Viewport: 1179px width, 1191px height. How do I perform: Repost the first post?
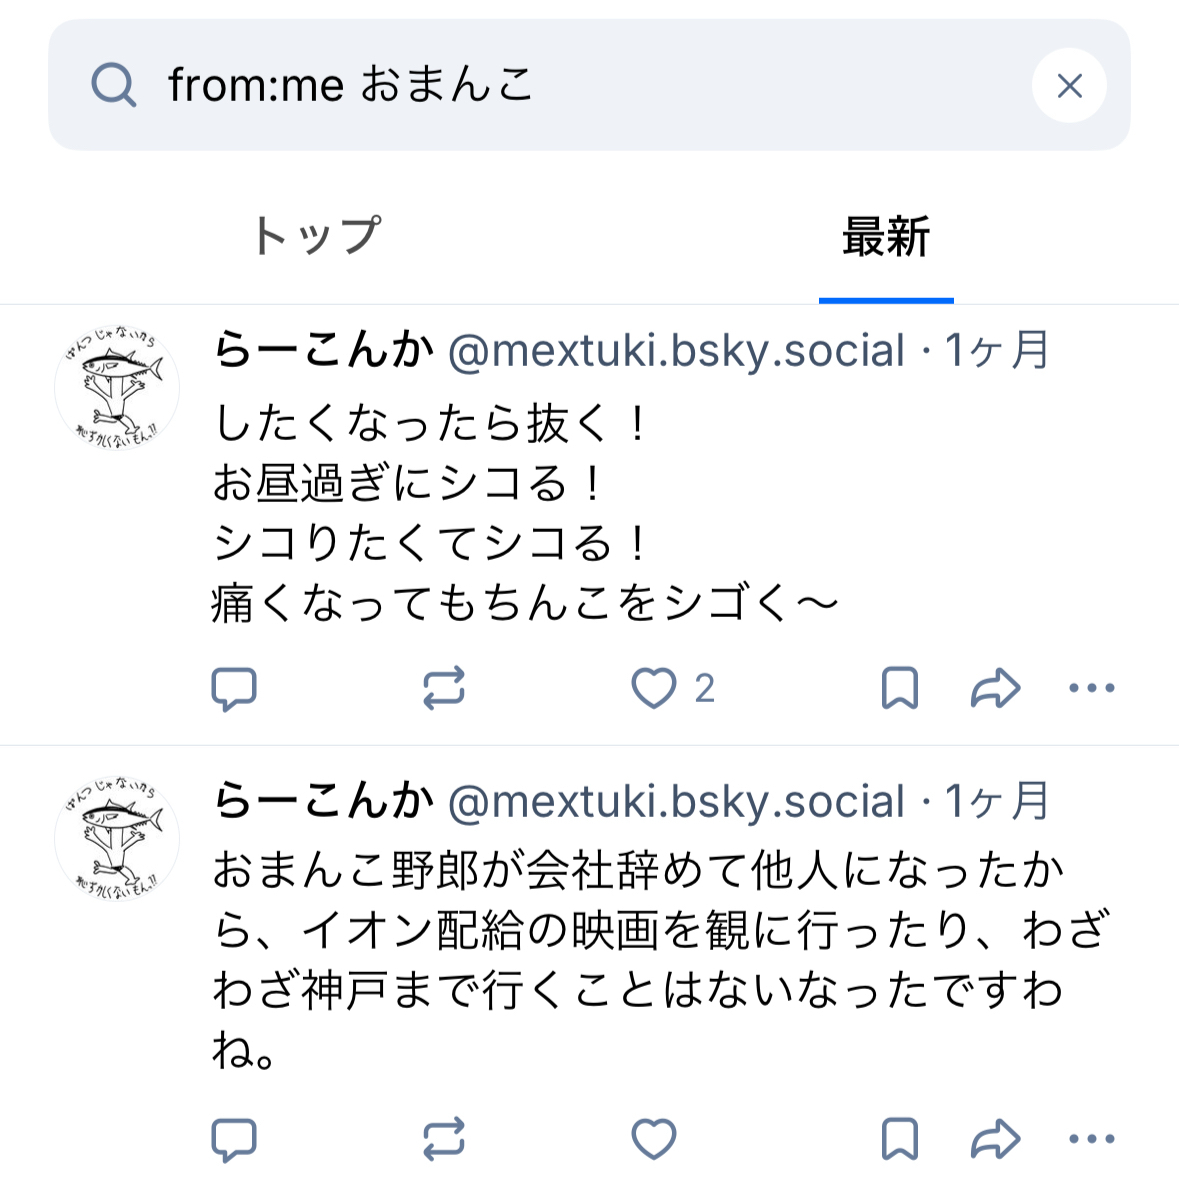click(x=444, y=688)
